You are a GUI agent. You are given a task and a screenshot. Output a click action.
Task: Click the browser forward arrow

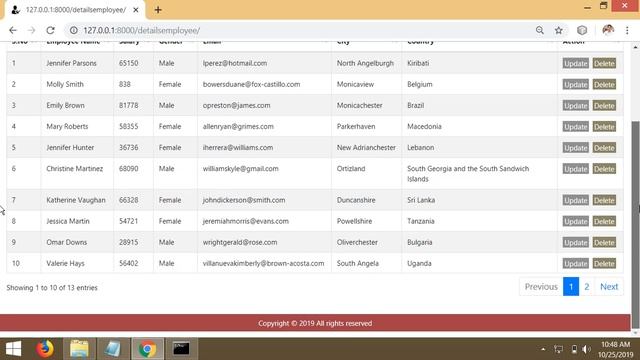click(x=31, y=30)
